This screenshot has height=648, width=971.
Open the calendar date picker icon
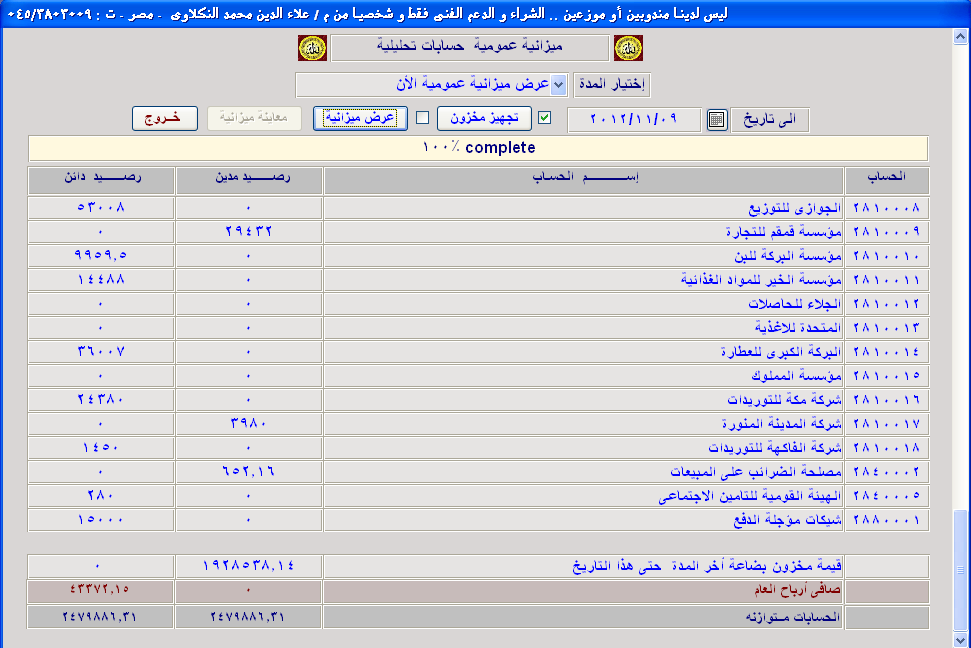717,120
